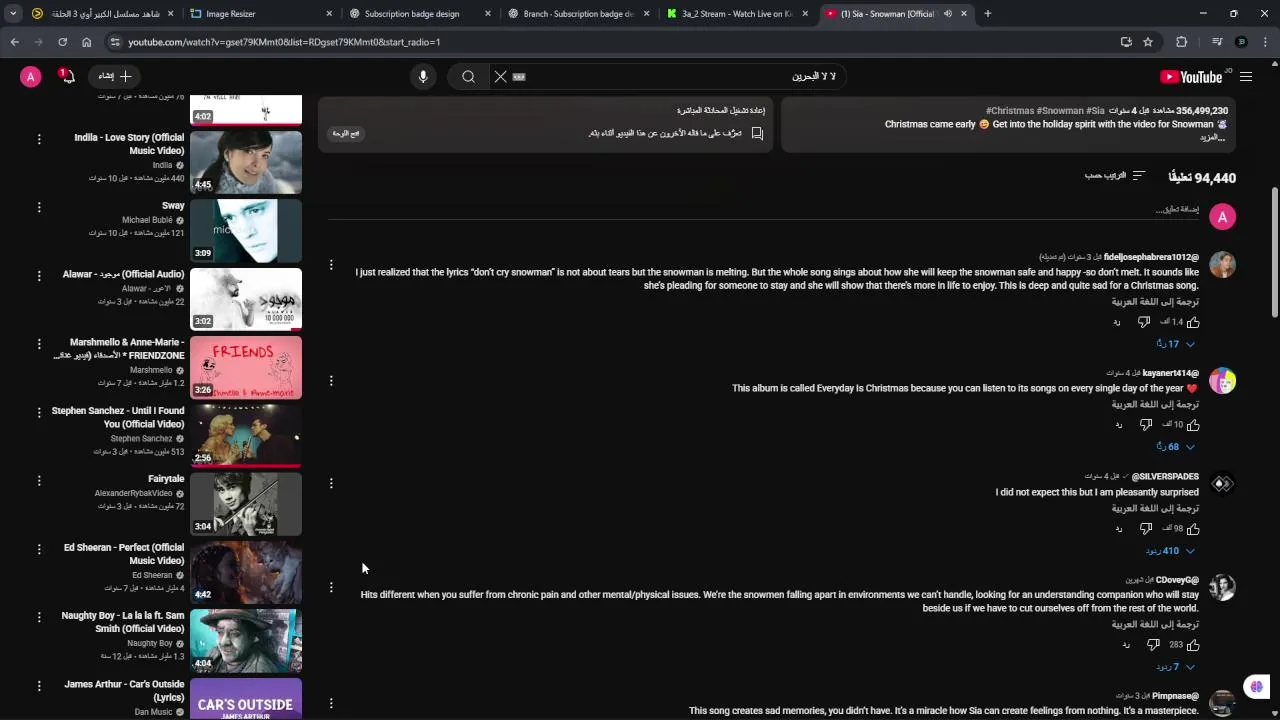The width and height of the screenshot is (1280, 720).
Task: Translate CDoveyG comment to Arabic
Action: point(1155,625)
